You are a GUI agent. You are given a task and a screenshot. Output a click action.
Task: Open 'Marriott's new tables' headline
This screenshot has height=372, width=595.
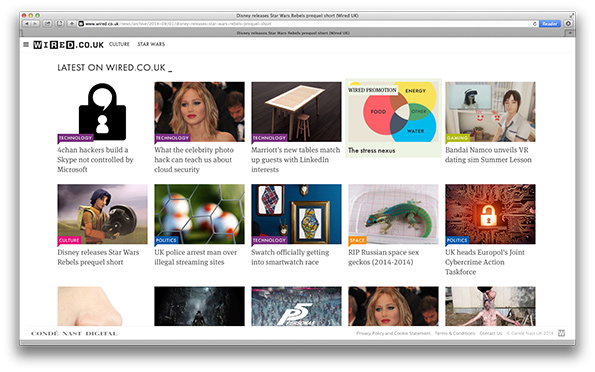pos(296,159)
